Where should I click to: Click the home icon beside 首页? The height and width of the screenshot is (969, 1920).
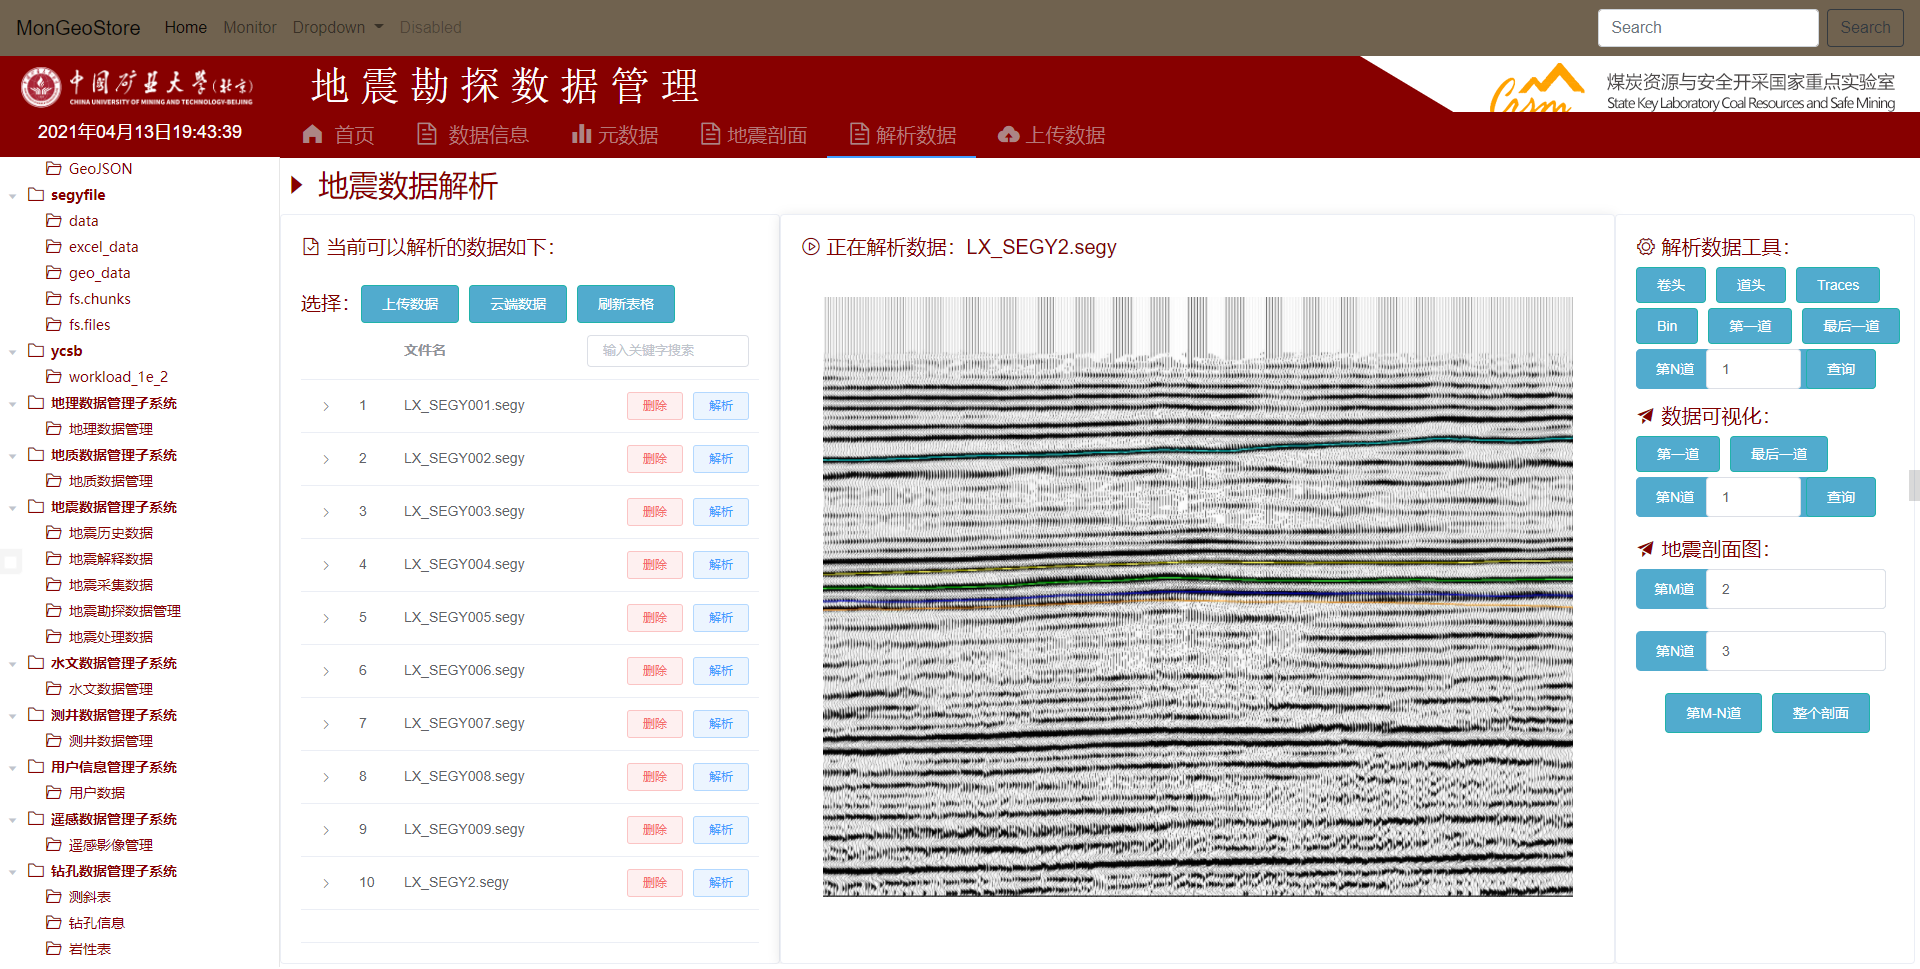click(x=313, y=134)
